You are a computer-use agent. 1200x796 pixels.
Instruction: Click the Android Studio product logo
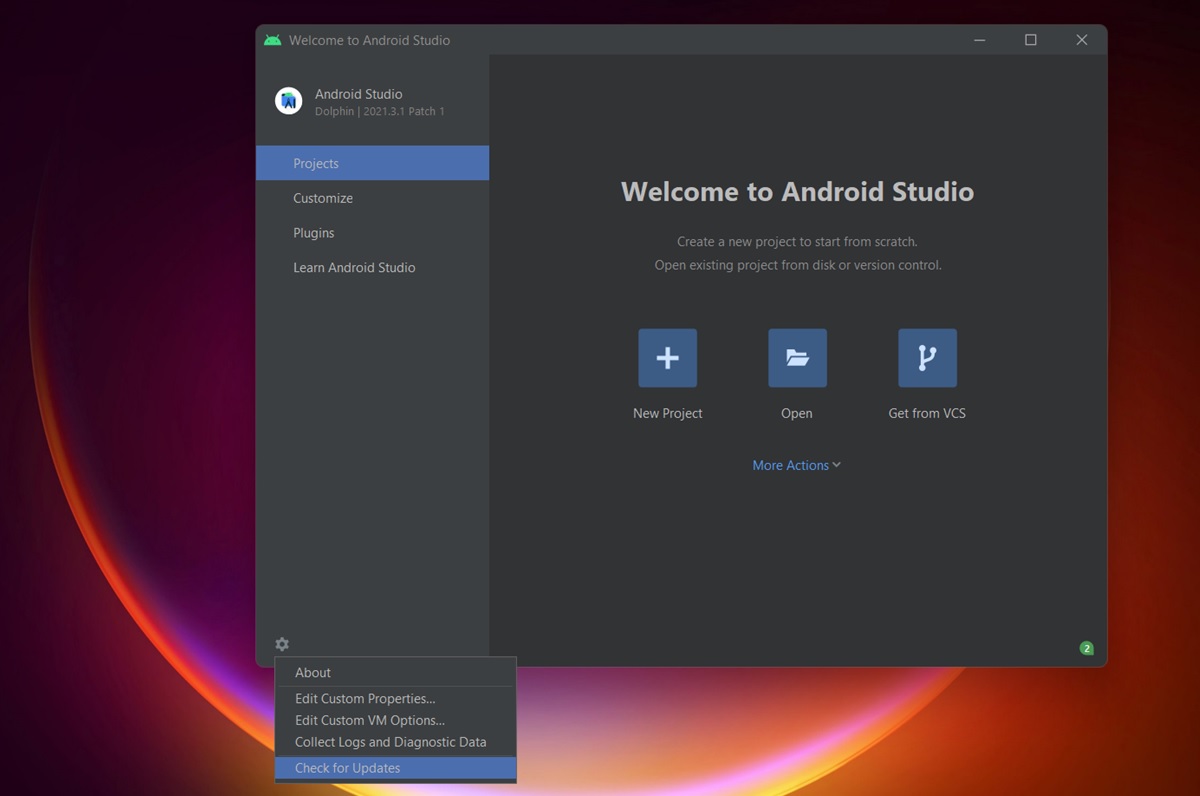[289, 100]
